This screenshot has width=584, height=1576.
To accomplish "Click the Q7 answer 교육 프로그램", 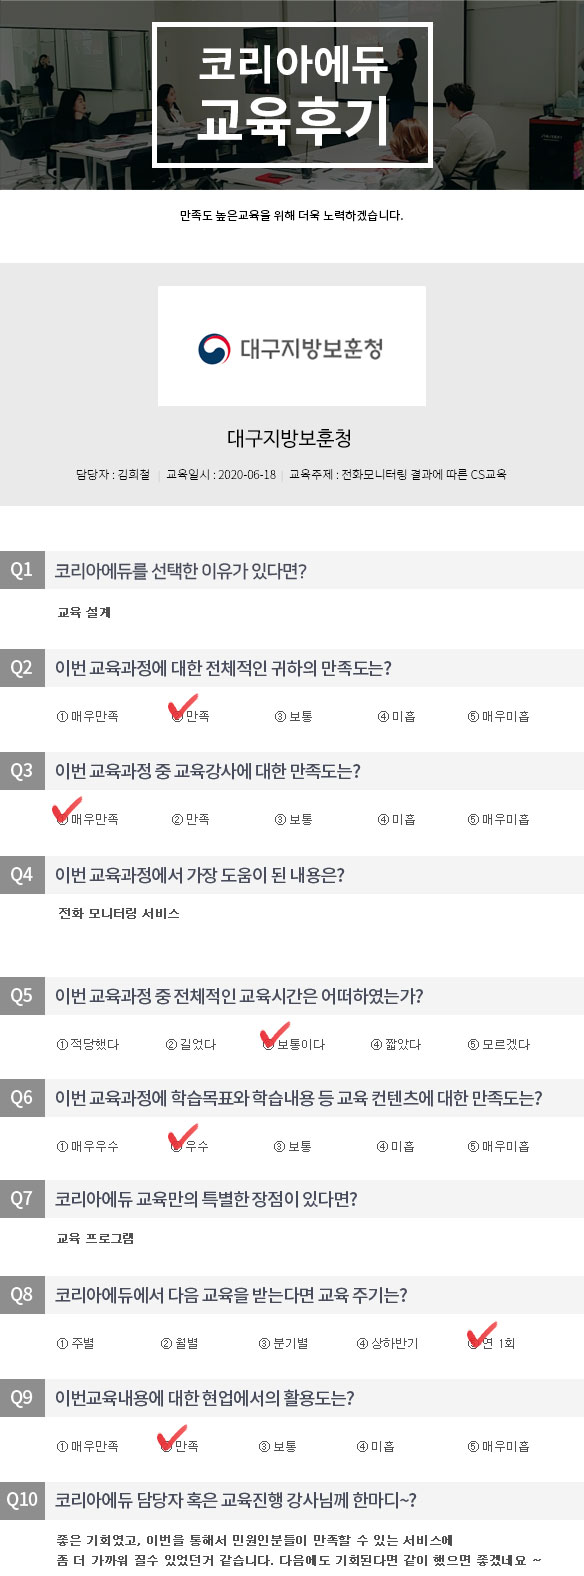I will point(95,1238).
